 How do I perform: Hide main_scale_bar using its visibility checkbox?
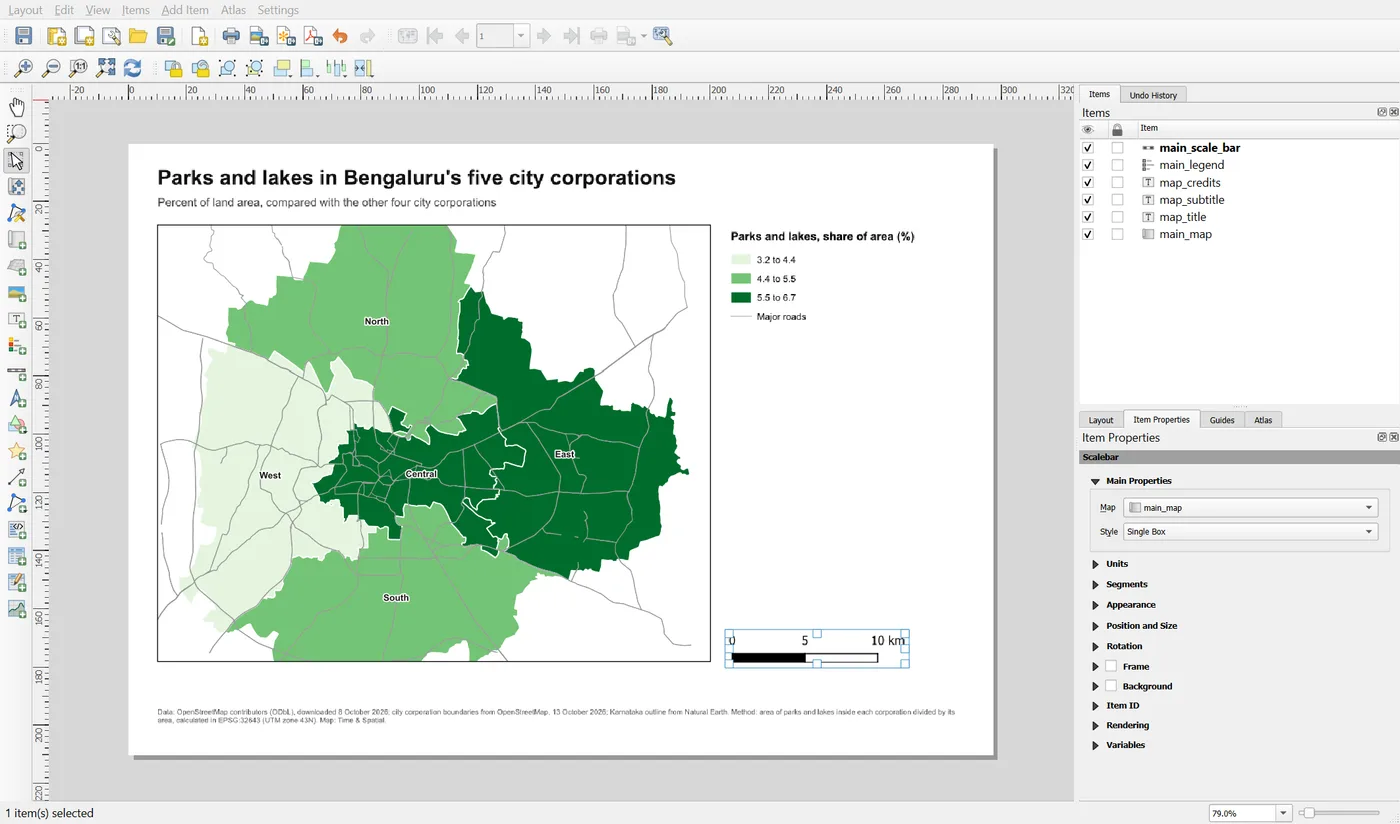pyautogui.click(x=1088, y=148)
